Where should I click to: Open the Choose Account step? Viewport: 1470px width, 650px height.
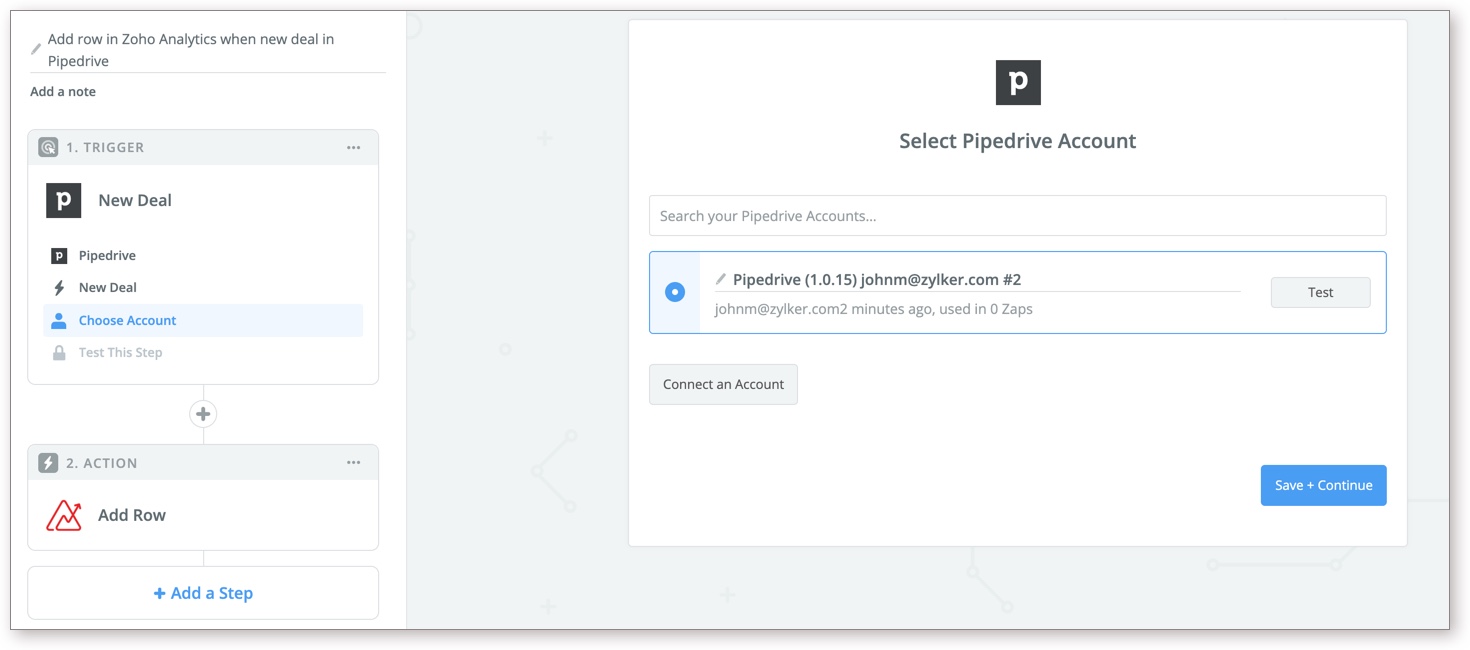[x=127, y=321]
